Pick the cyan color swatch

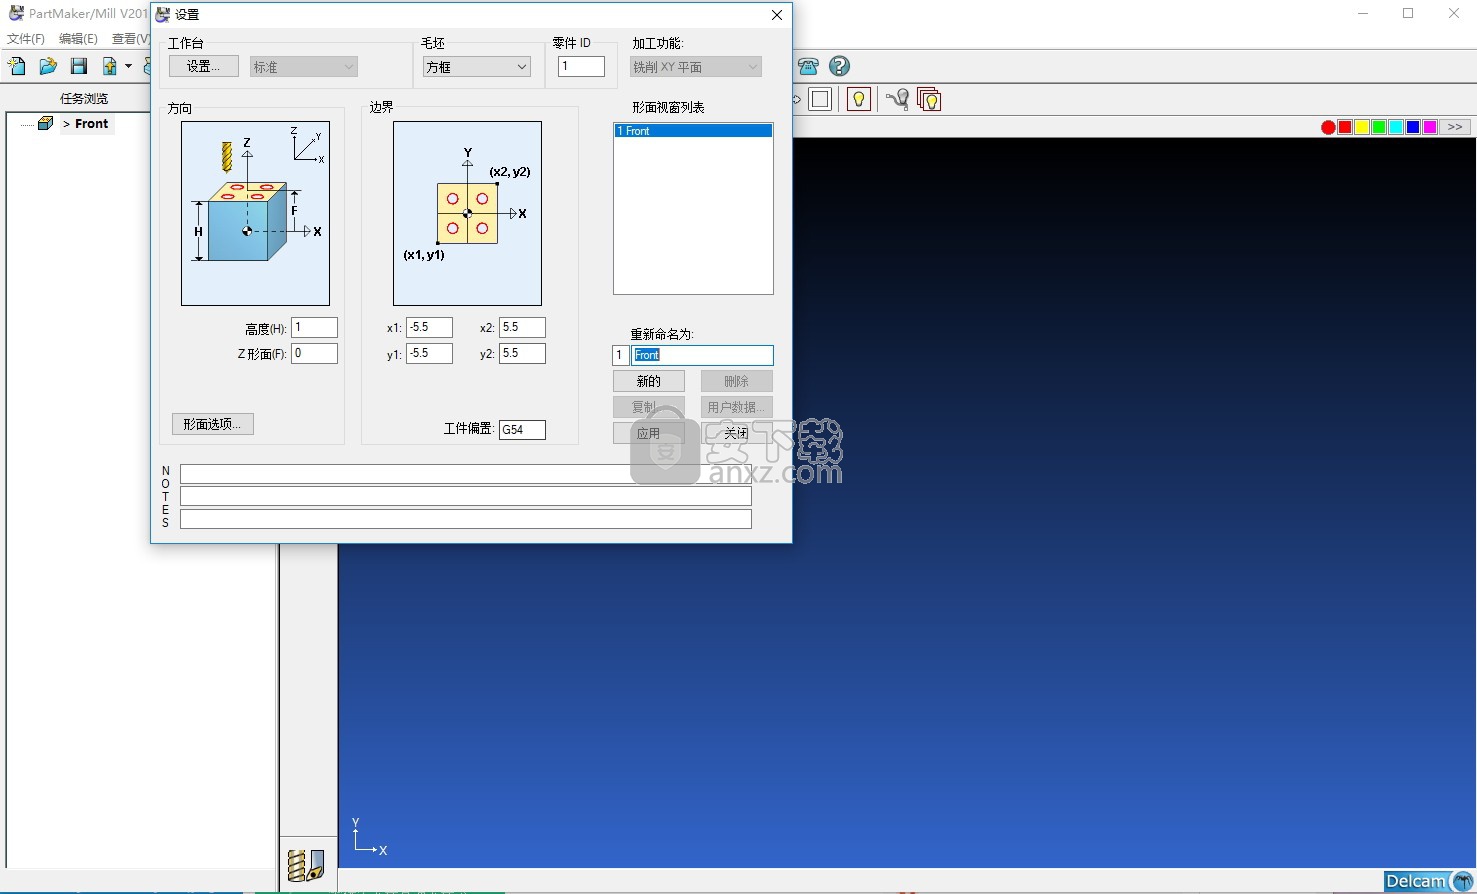(x=1396, y=127)
